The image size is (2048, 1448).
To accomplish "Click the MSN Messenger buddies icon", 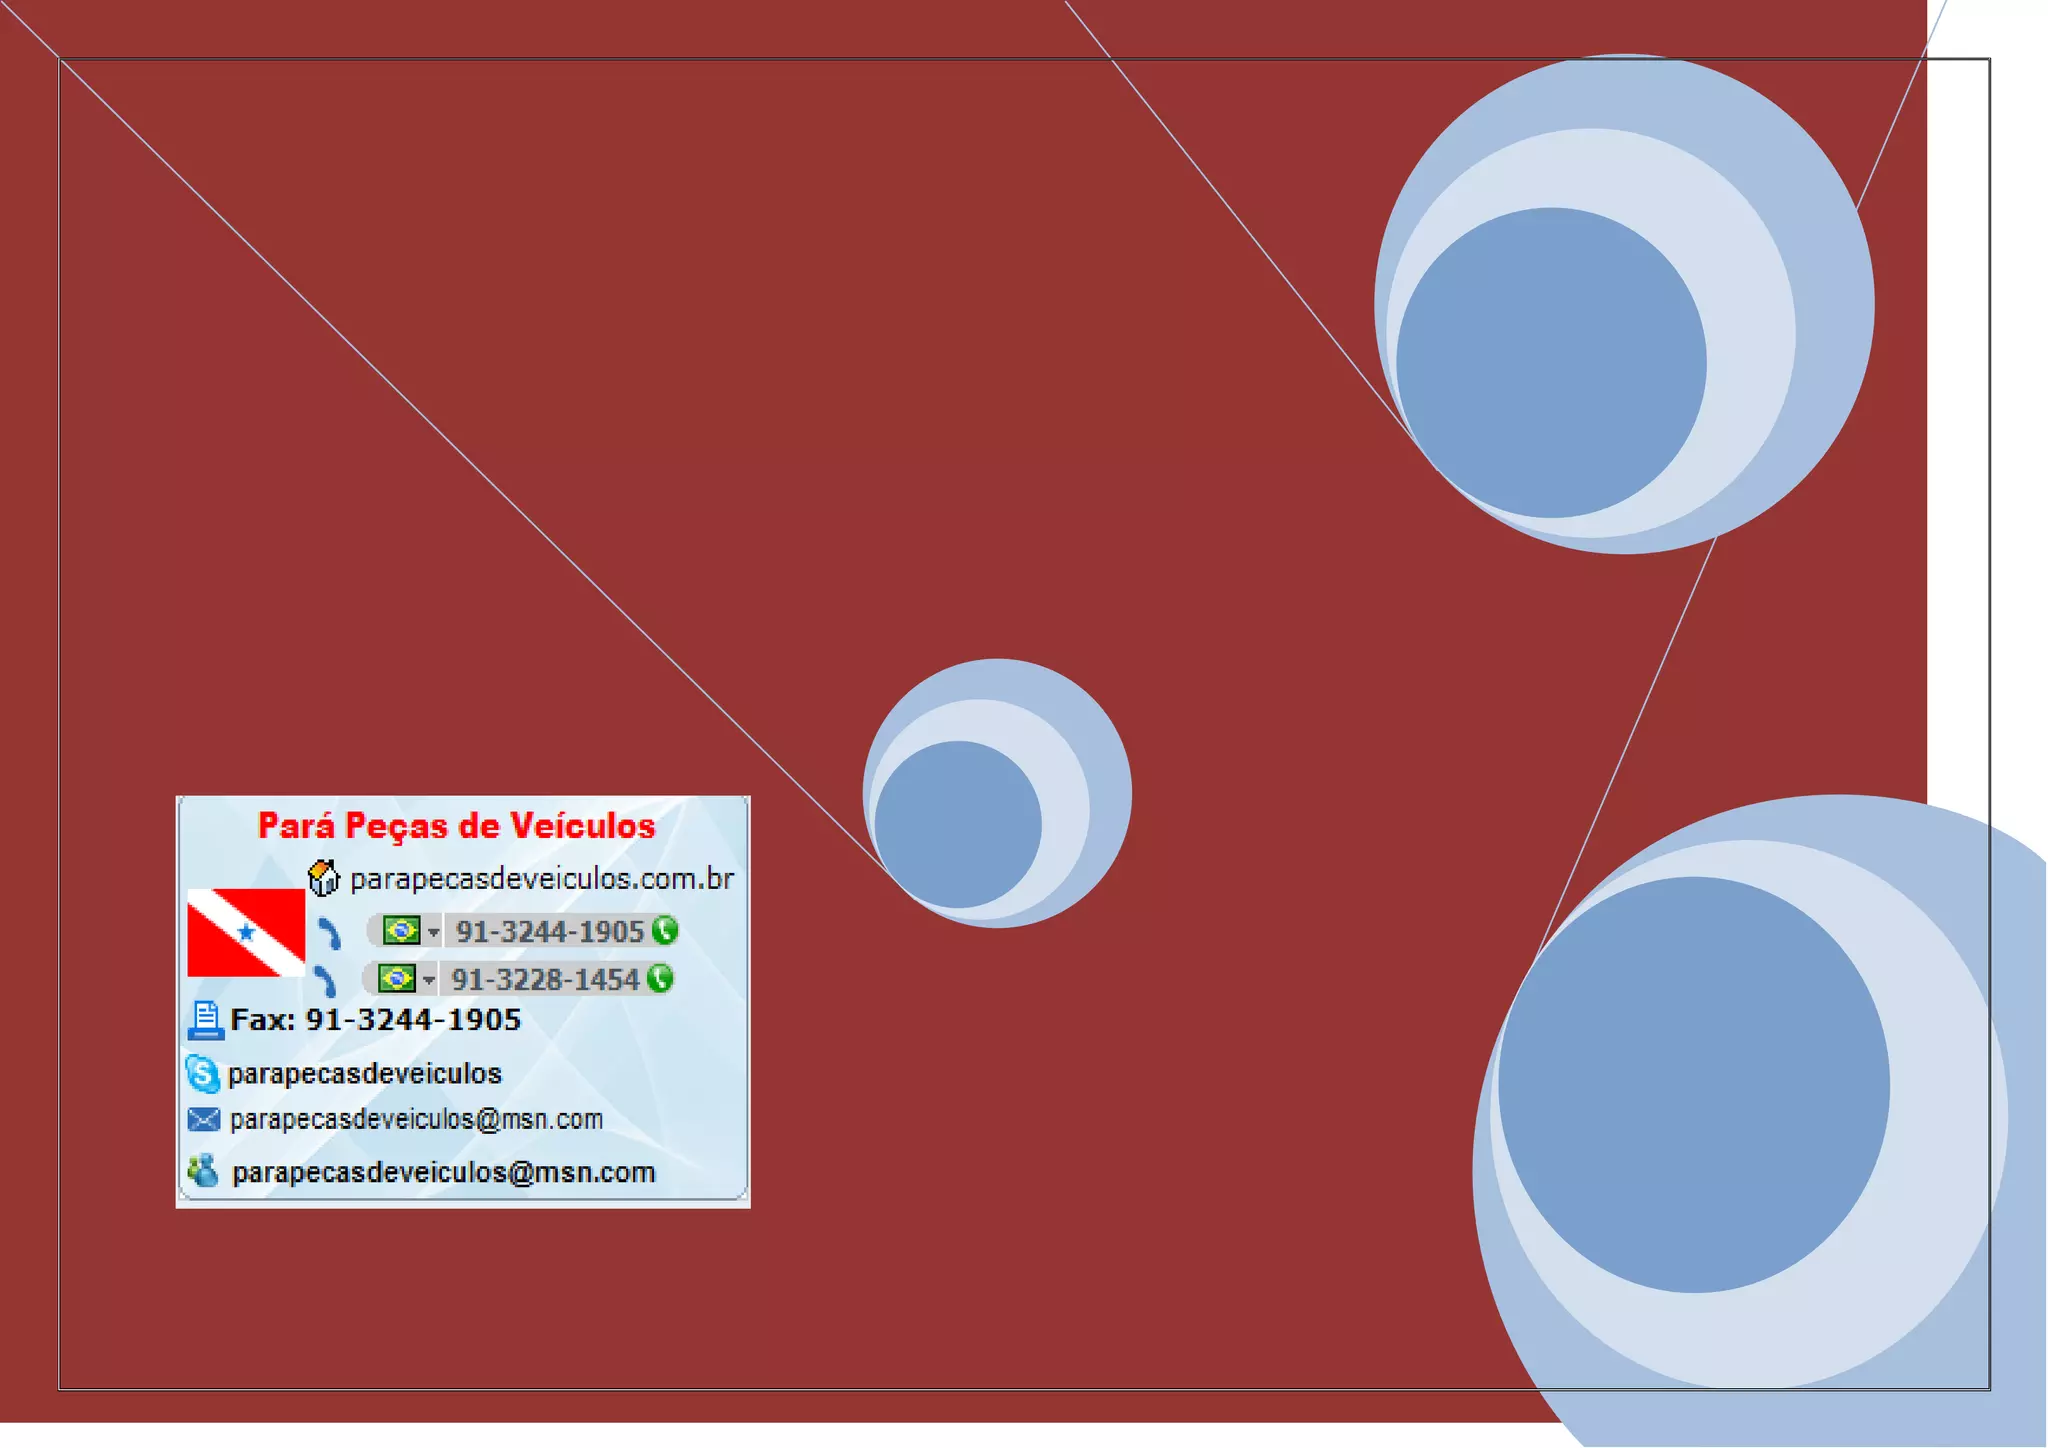I will coord(203,1170).
